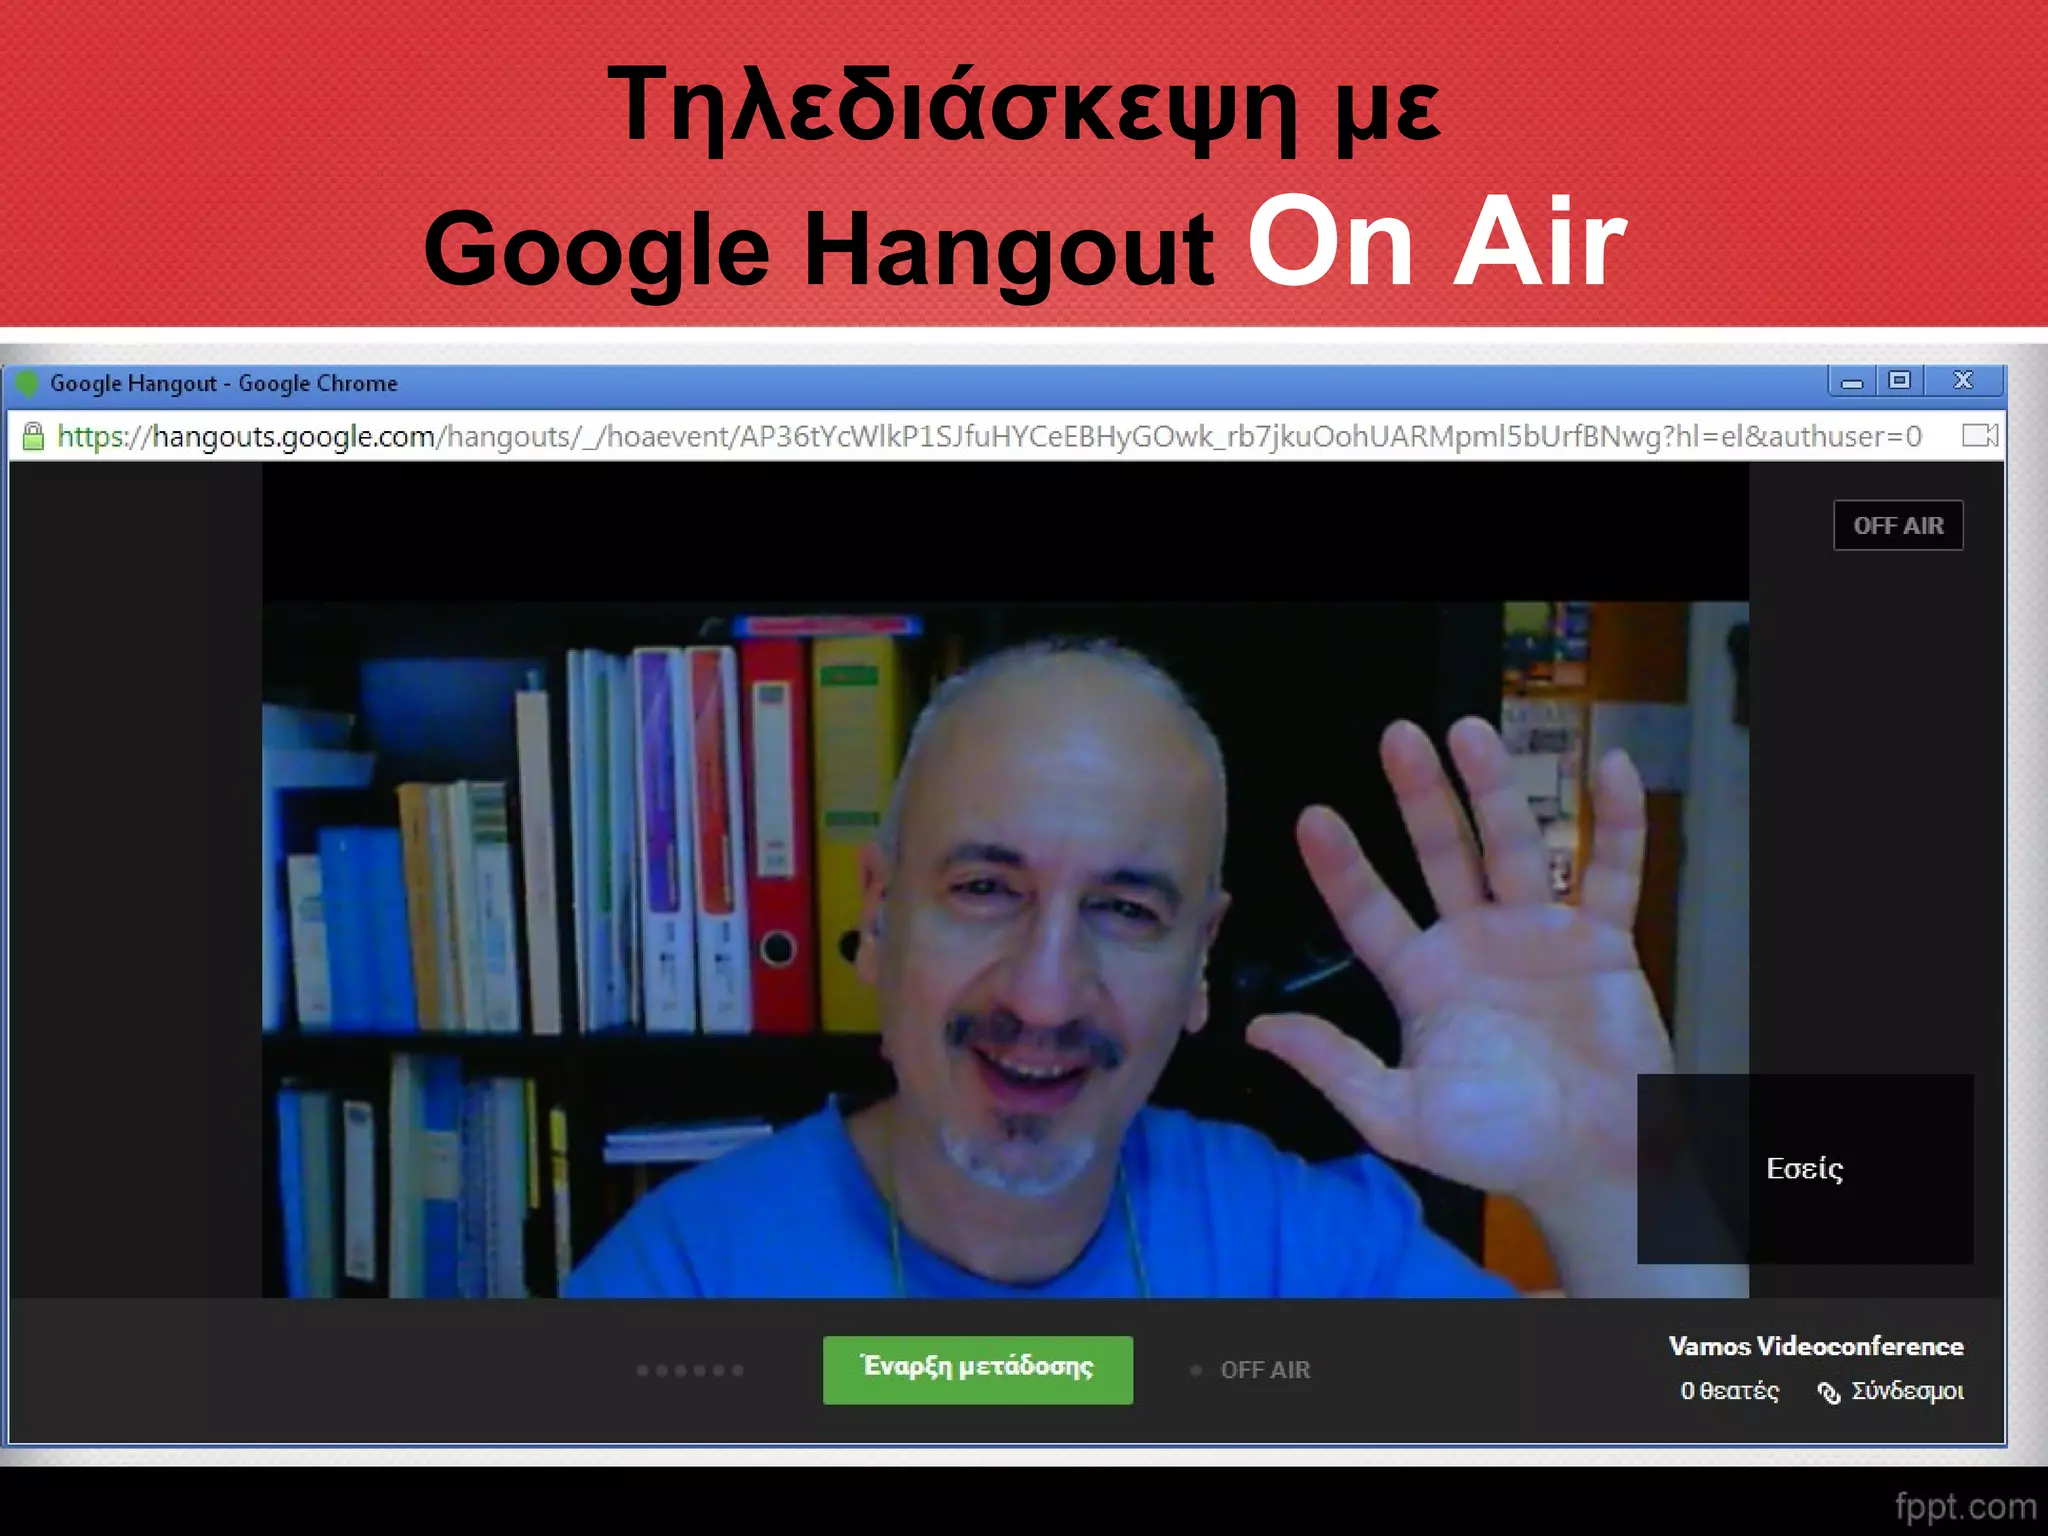The width and height of the screenshot is (2048, 1536).
Task: Click the camera icon in address bar
Action: click(x=1979, y=435)
